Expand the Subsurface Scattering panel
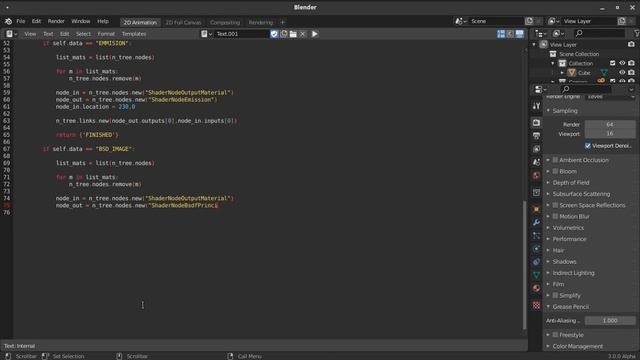The height and width of the screenshot is (360, 640). pyautogui.click(x=548, y=194)
